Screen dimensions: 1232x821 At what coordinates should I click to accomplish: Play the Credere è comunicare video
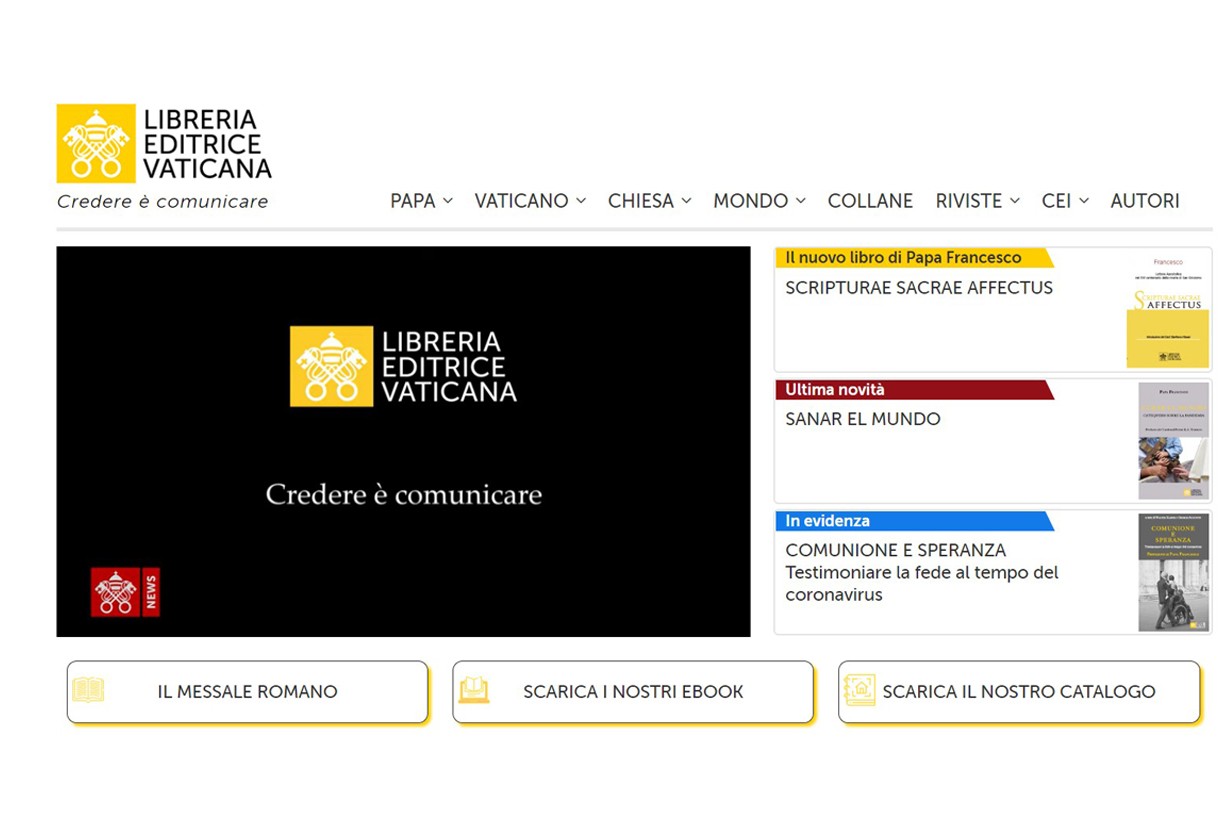click(403, 441)
